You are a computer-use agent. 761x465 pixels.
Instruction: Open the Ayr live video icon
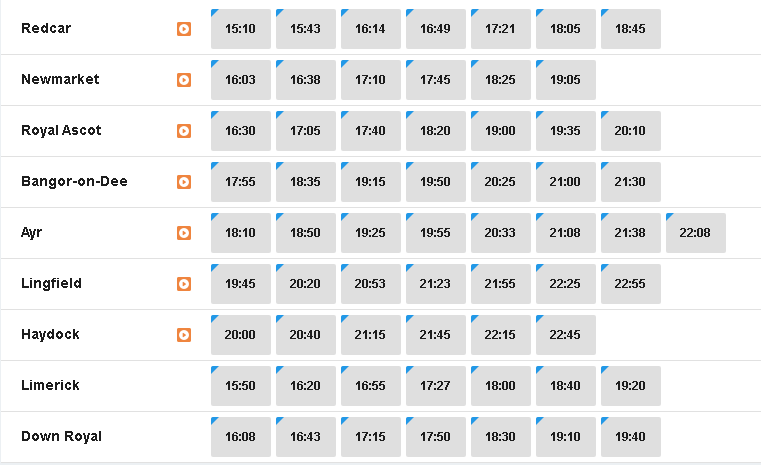(183, 233)
